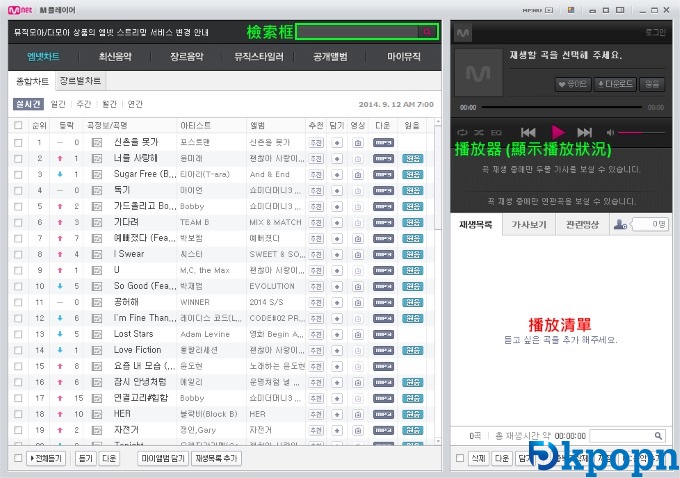Open song info icon for Lost Stars
Viewport: 680px width, 478px height.
[x=97, y=334]
